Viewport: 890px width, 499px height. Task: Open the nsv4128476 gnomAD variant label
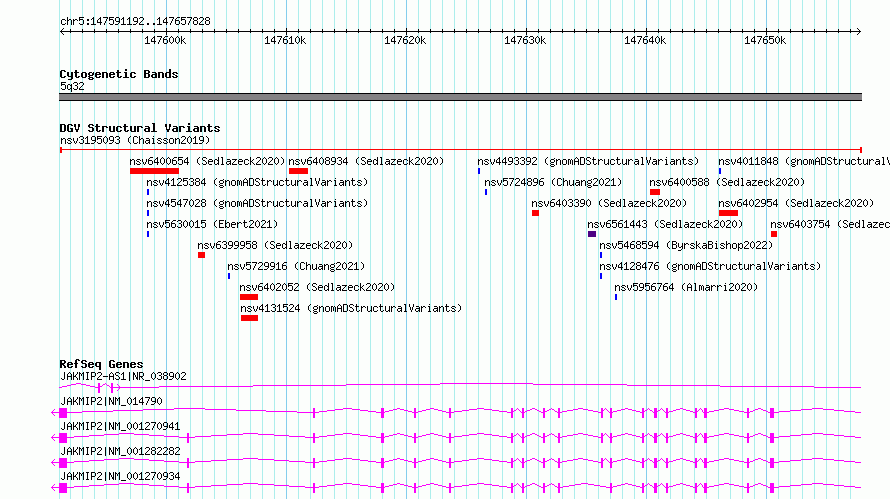(x=710, y=266)
